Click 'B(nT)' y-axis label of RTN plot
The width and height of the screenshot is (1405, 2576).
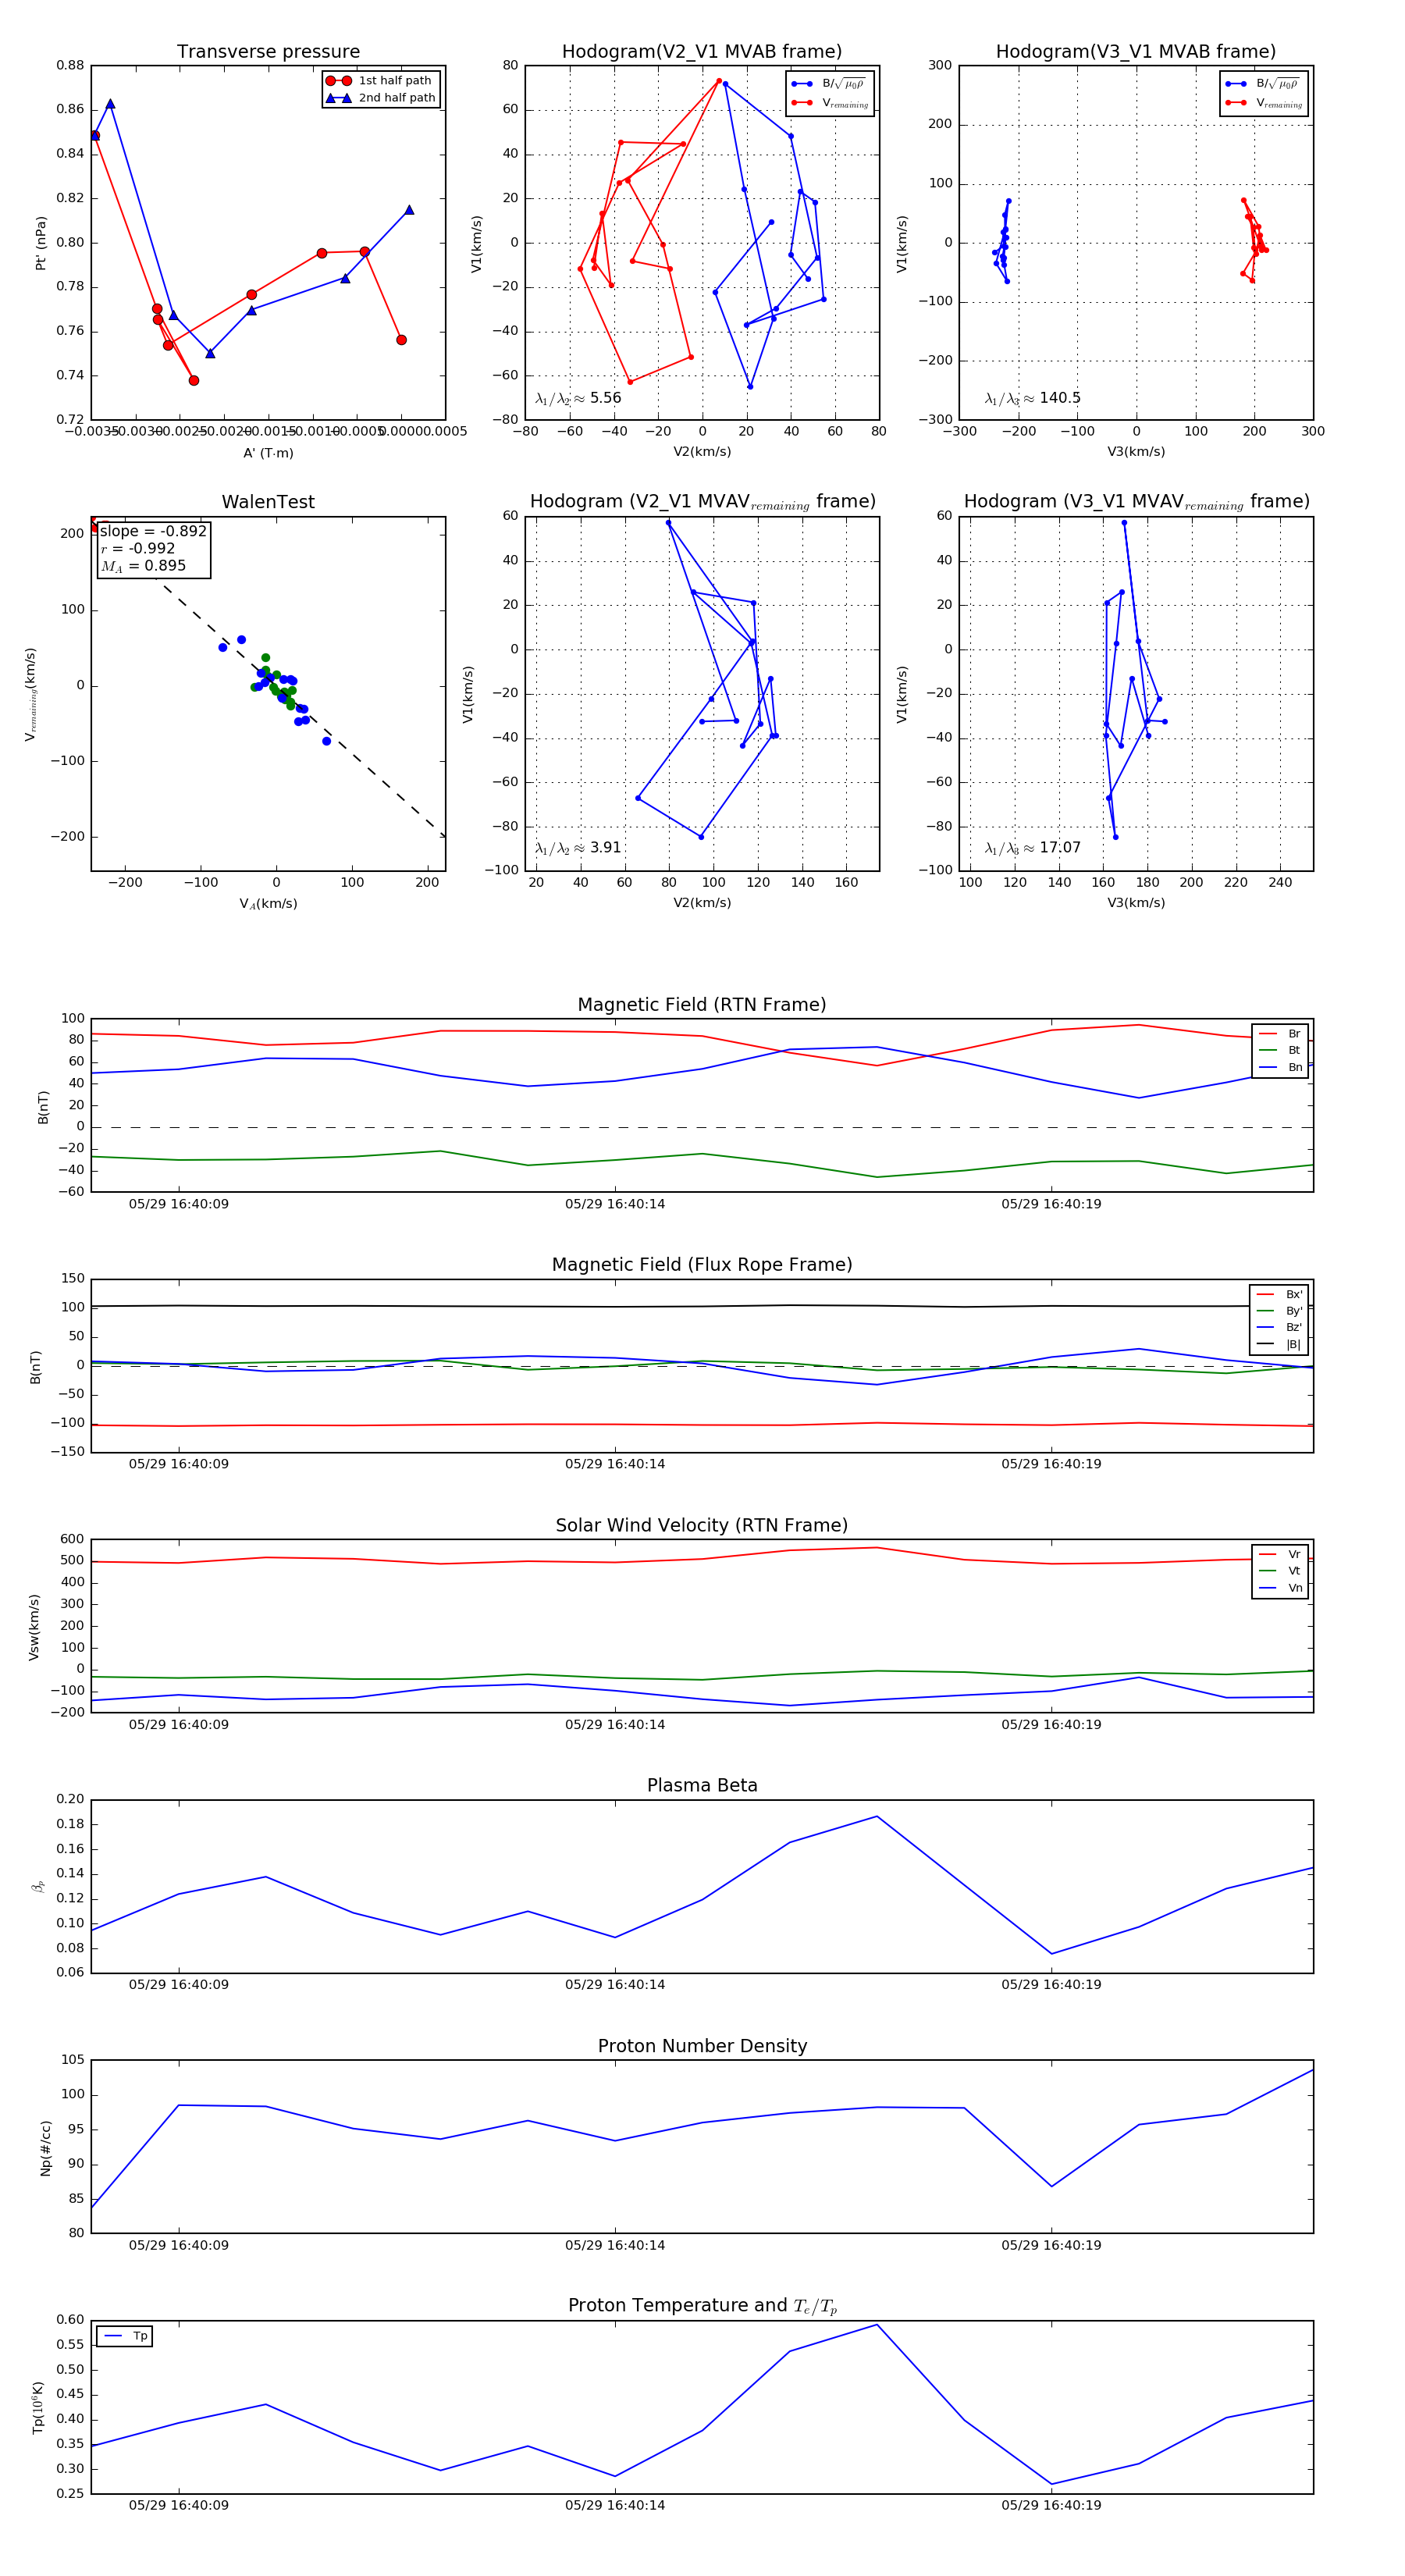43,1107
